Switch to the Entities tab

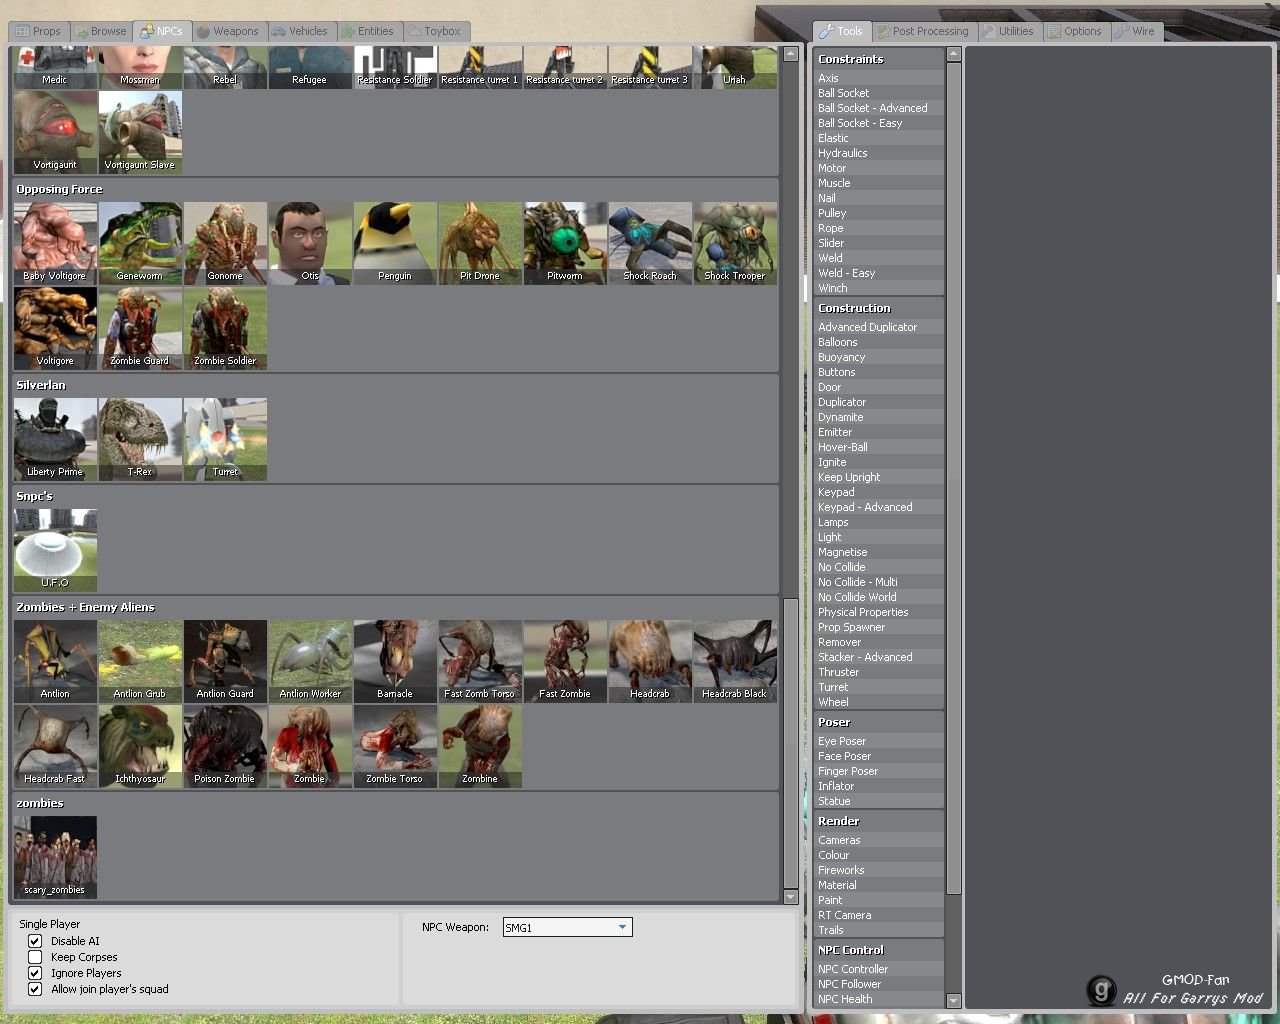tap(367, 31)
